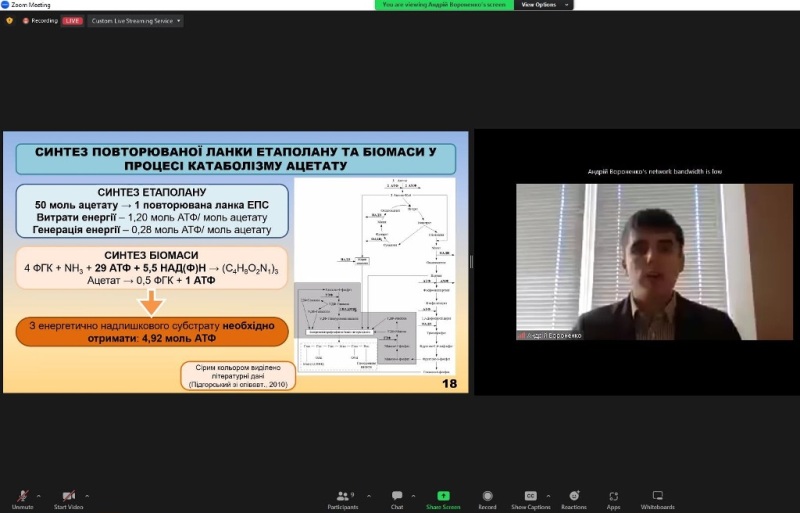Select the speaker's video thumbnail
This screenshot has height=513, width=800.
click(655, 262)
